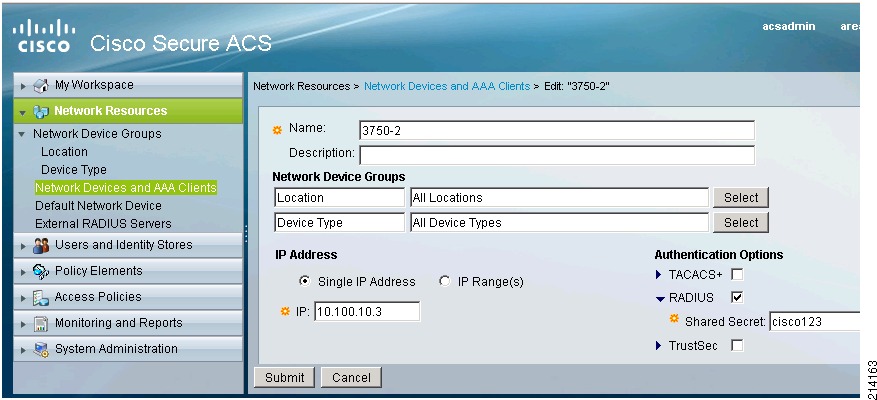Collapse the RADIUS options triangle

pos(660,299)
